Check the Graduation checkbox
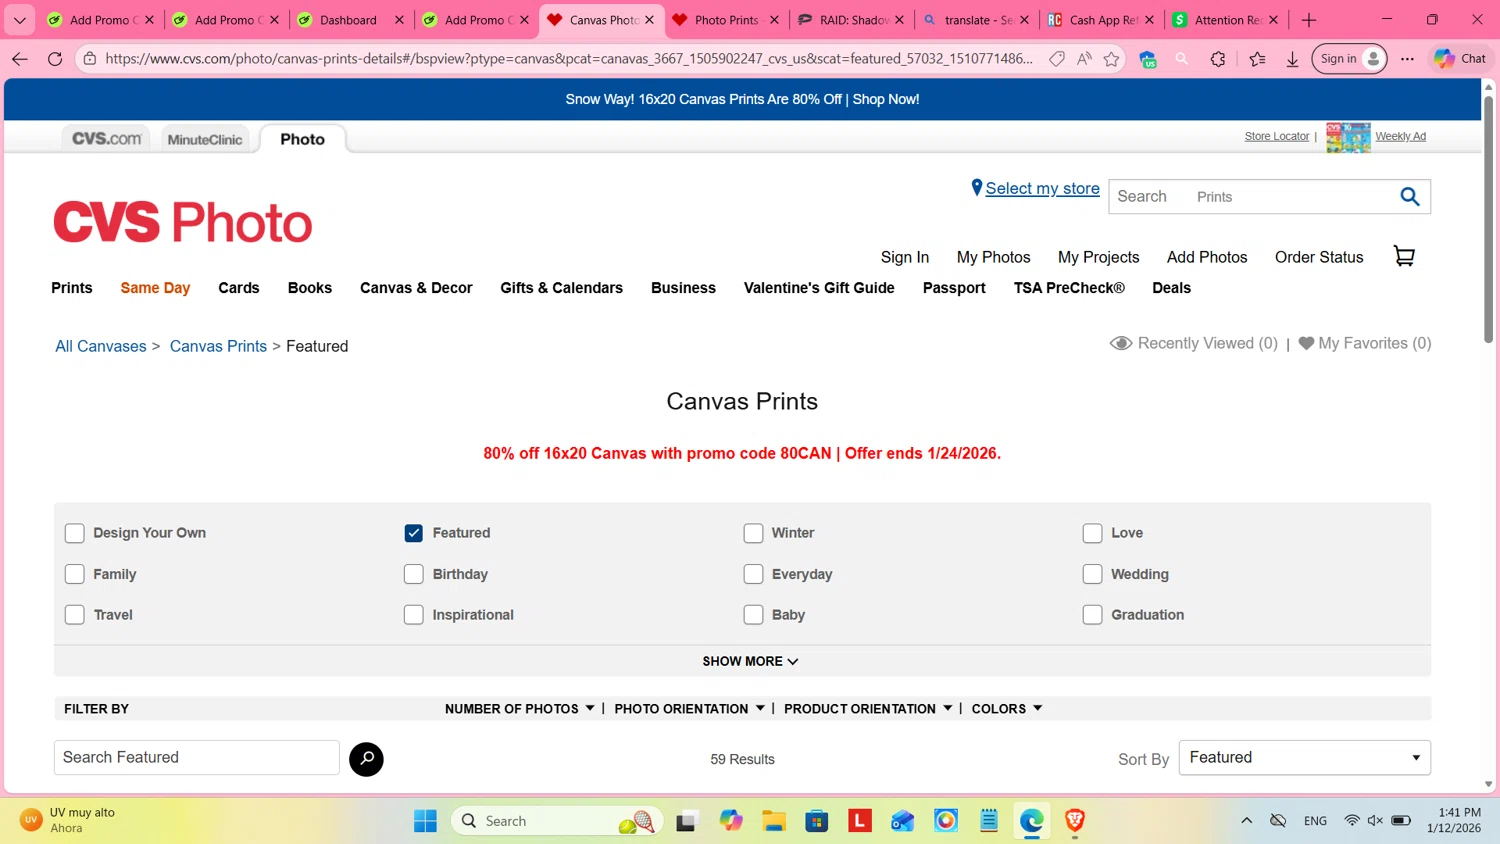 pyautogui.click(x=1092, y=615)
